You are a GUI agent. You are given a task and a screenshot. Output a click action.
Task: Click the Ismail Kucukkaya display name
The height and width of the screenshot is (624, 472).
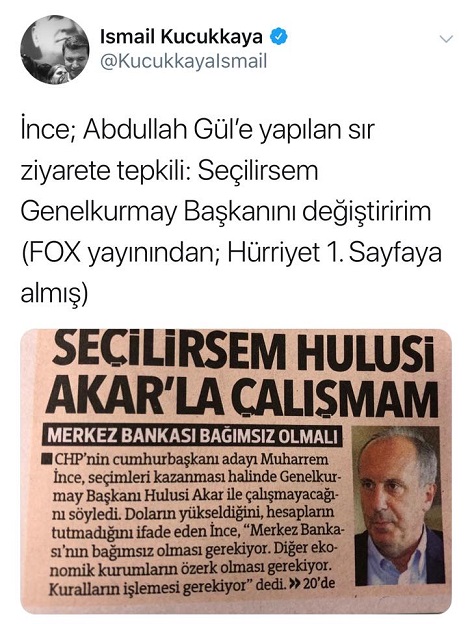[x=181, y=37]
